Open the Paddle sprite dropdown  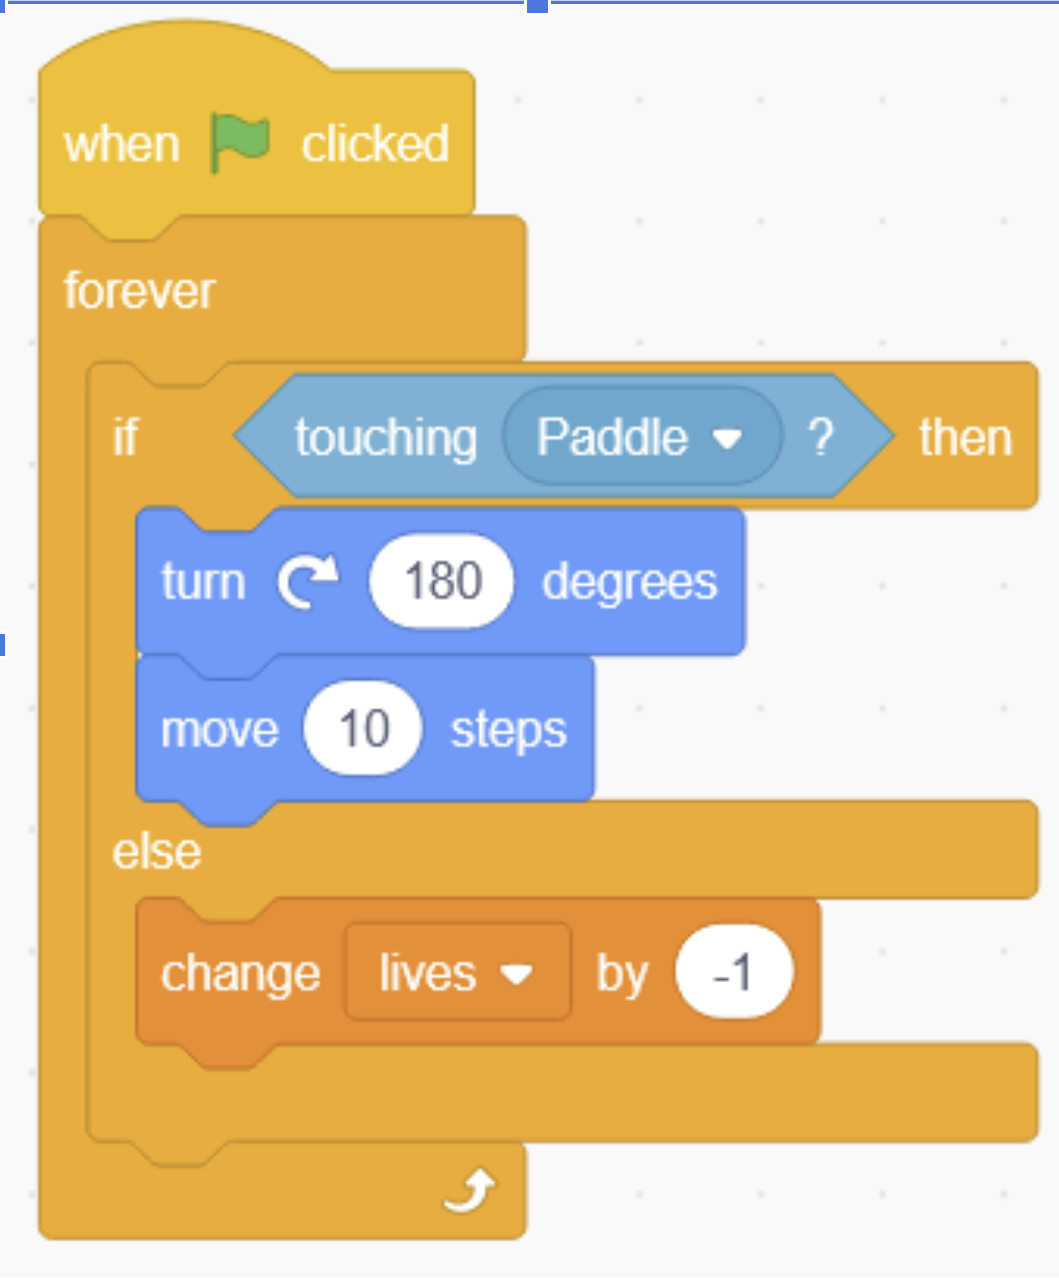pos(641,435)
